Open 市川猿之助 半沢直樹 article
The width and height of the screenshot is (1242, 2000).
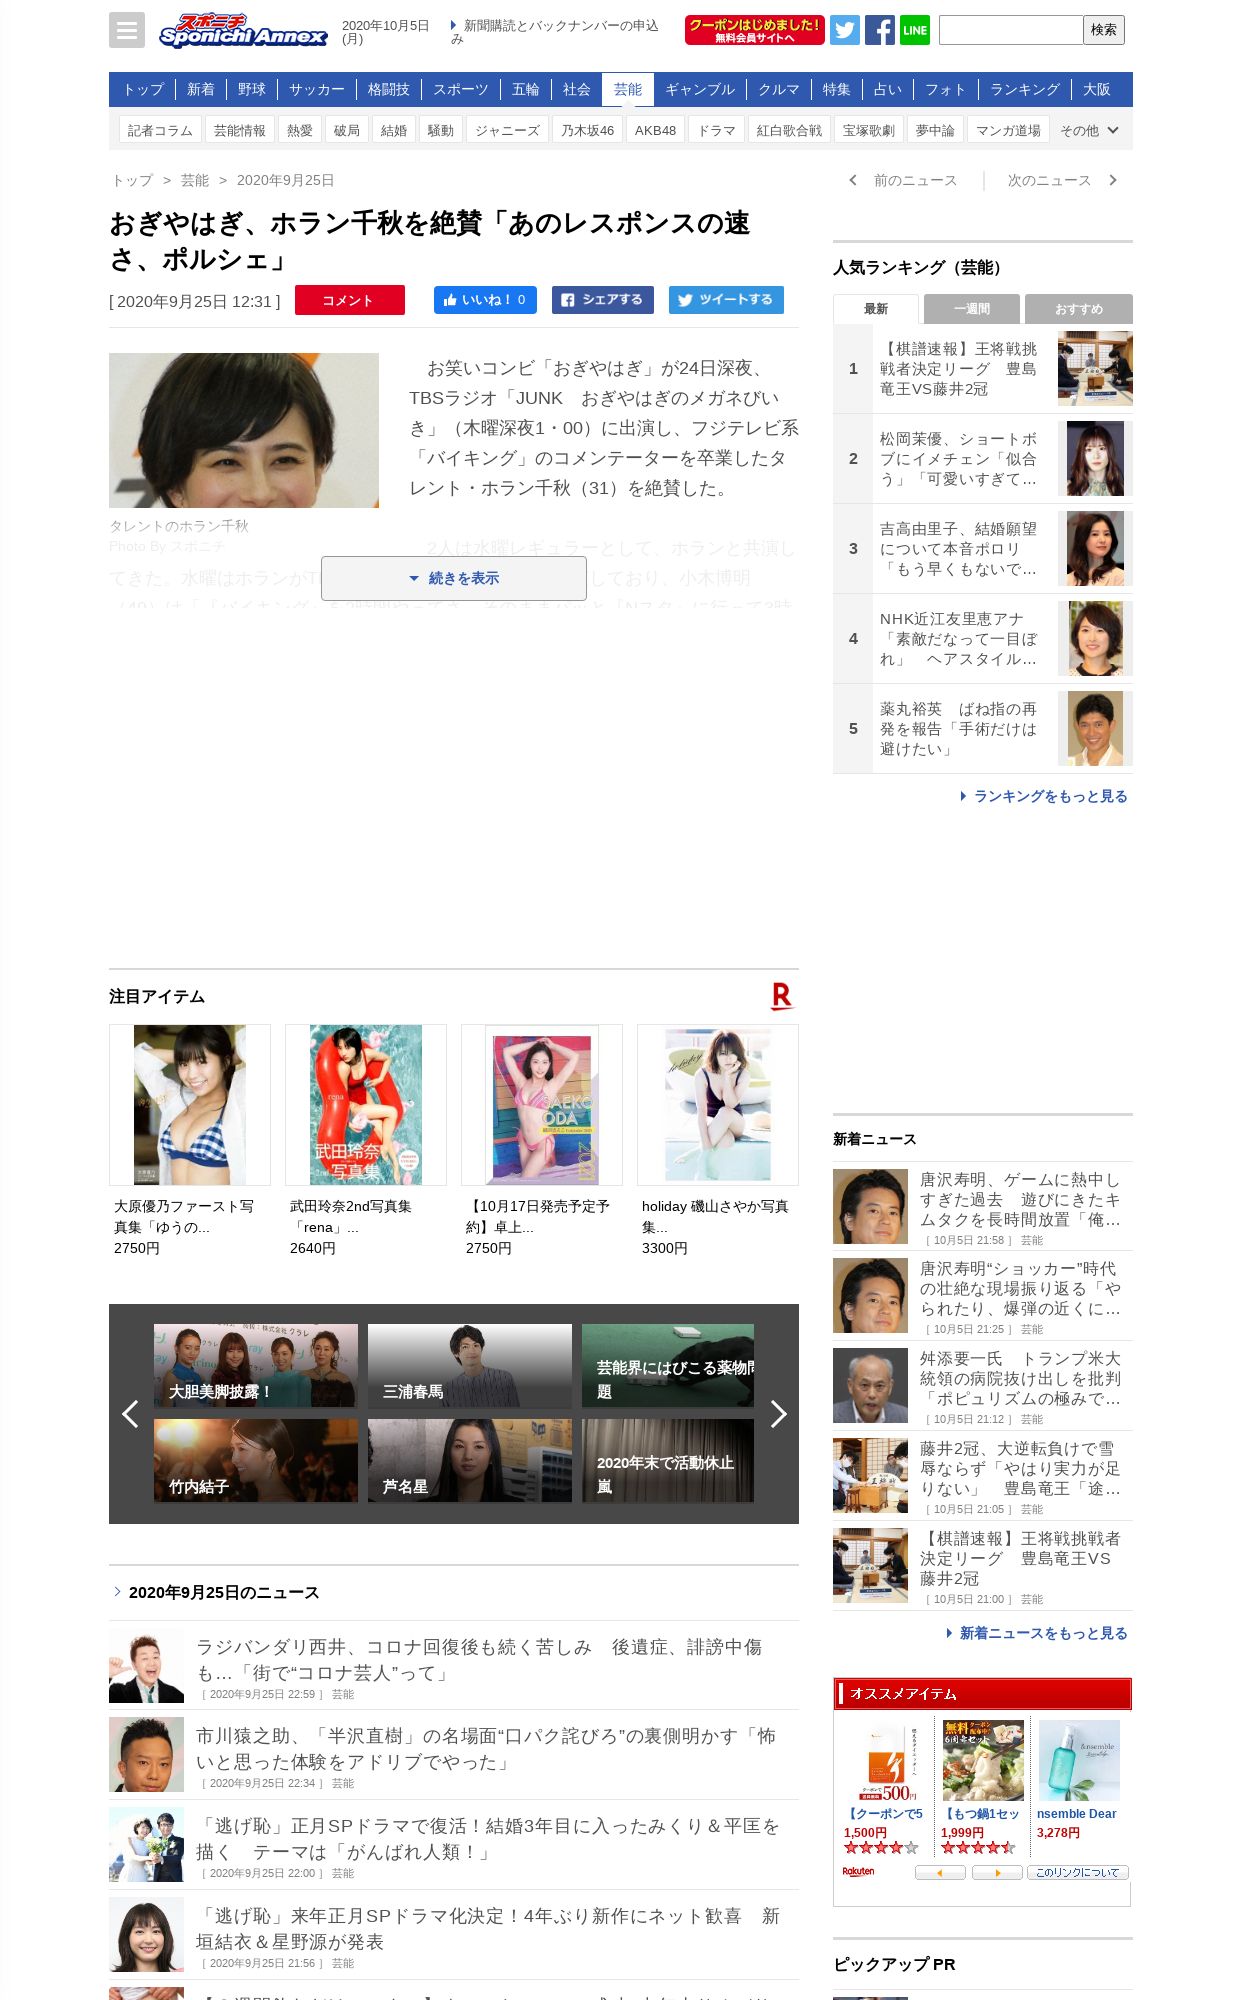tap(454, 1755)
